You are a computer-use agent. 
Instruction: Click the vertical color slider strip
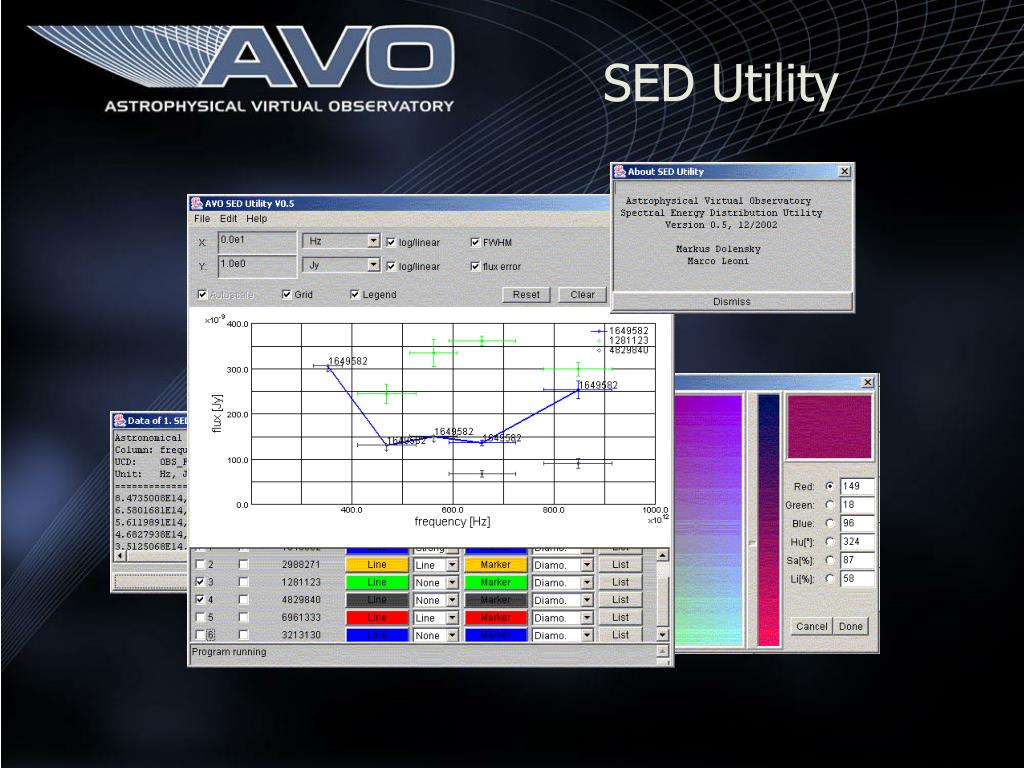(x=769, y=519)
